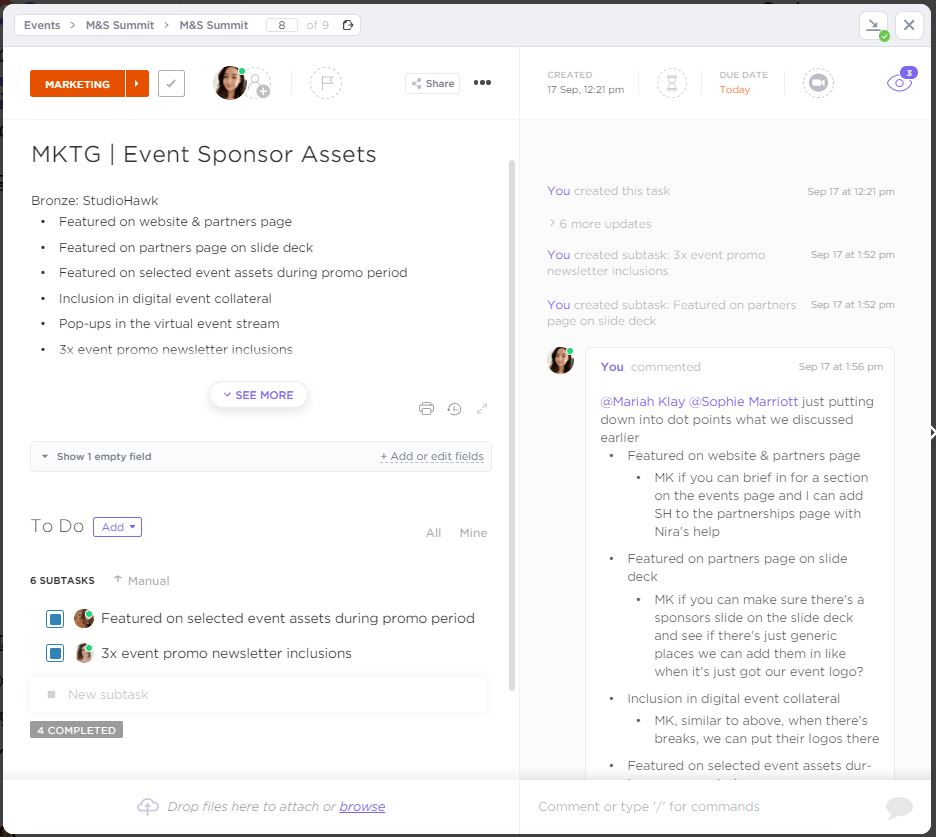Click the New subtask input field
This screenshot has height=837, width=936.
click(260, 694)
